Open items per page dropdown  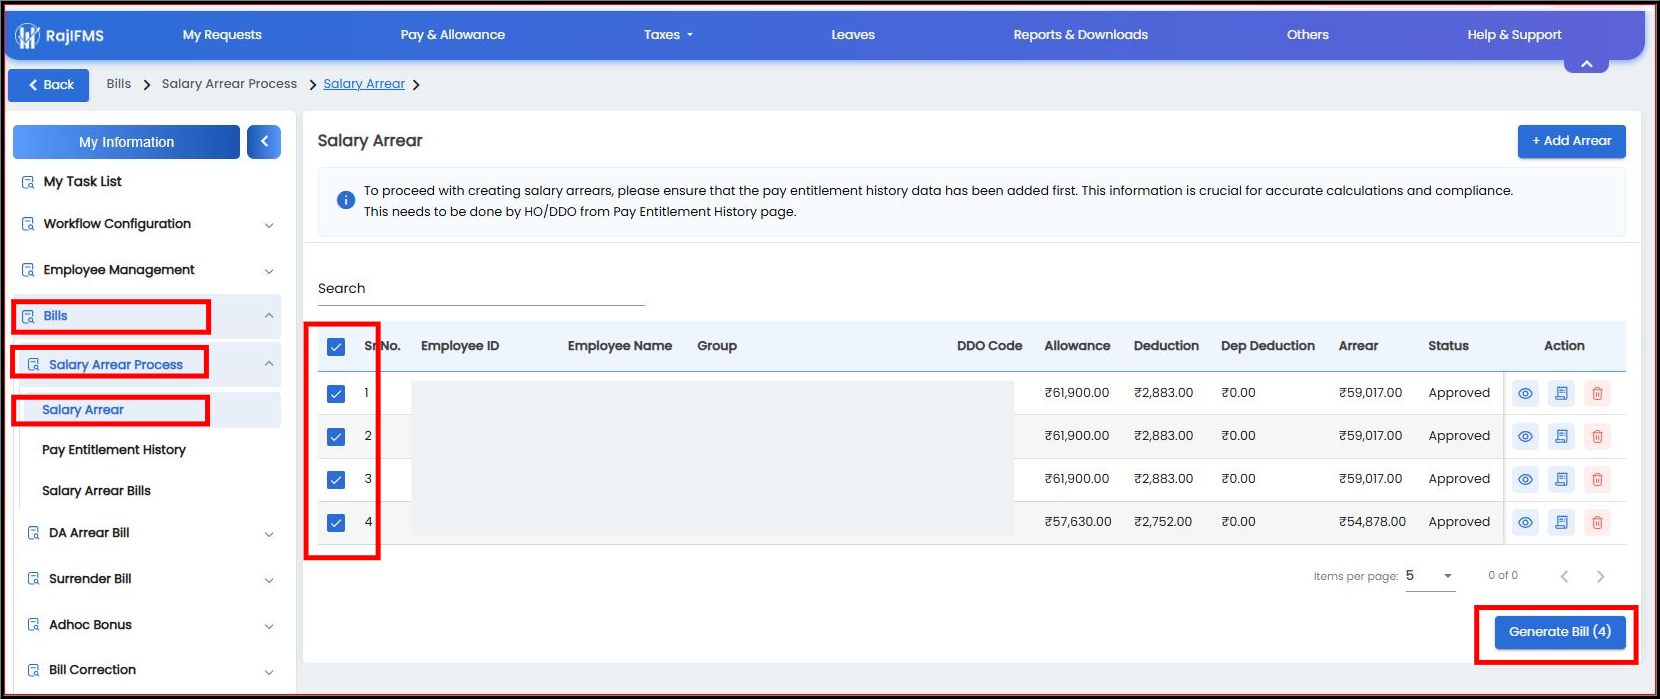pos(1430,576)
